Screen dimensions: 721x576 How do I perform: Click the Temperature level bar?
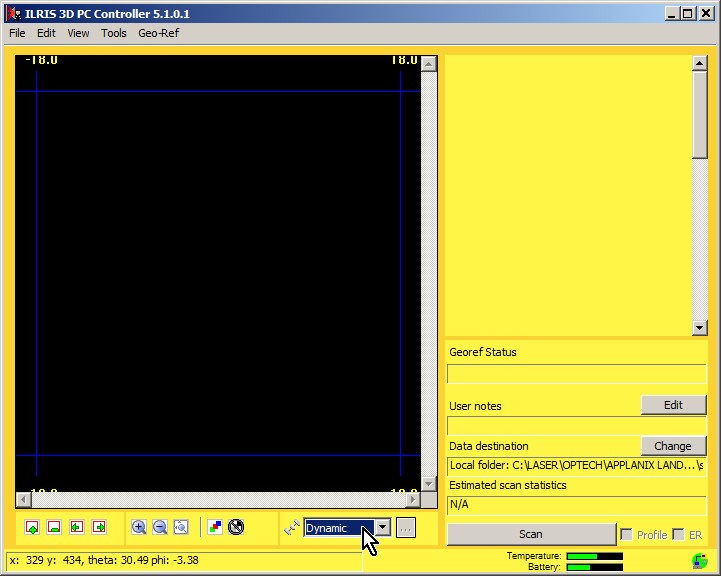[595, 556]
